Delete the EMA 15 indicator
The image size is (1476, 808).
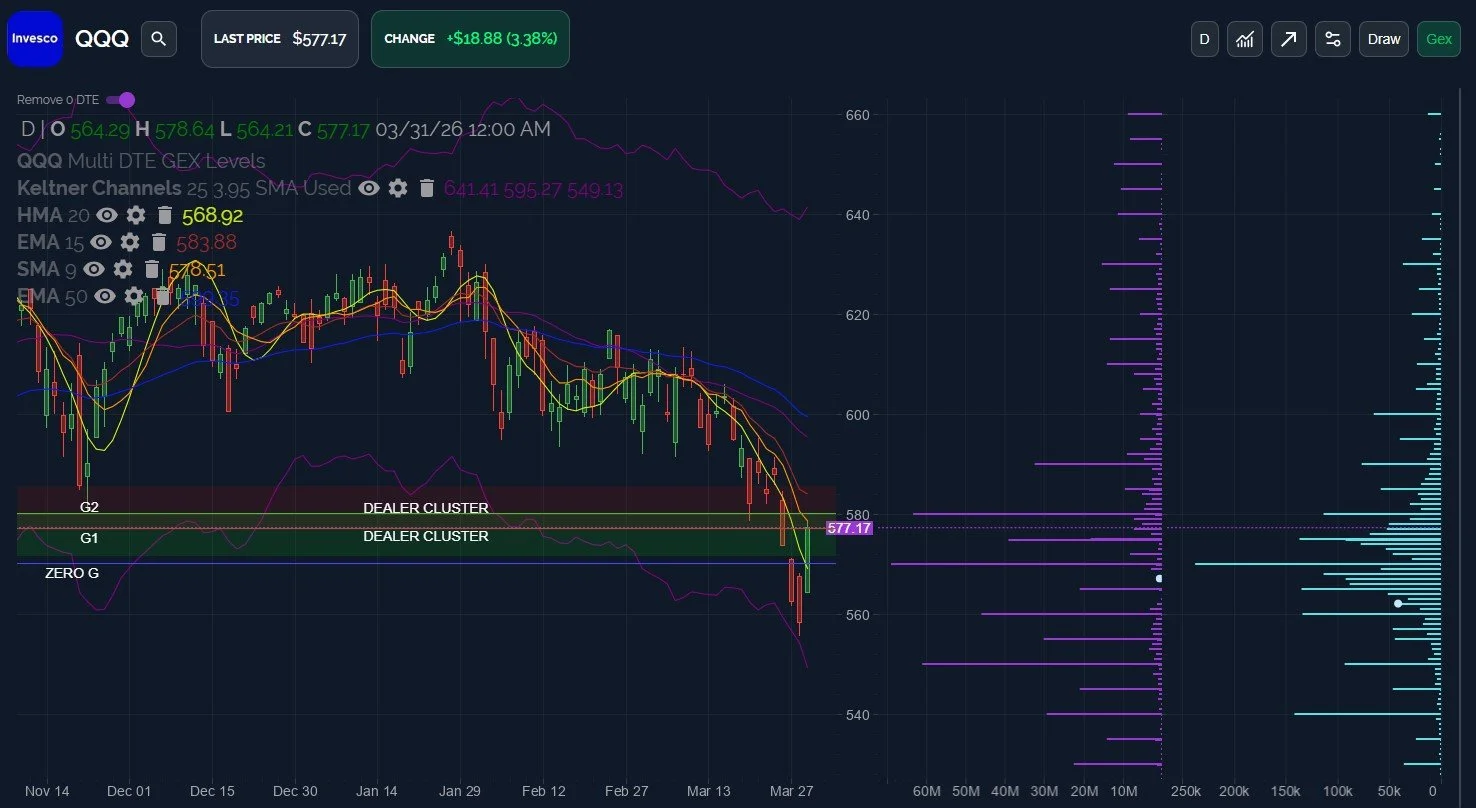[x=158, y=242]
